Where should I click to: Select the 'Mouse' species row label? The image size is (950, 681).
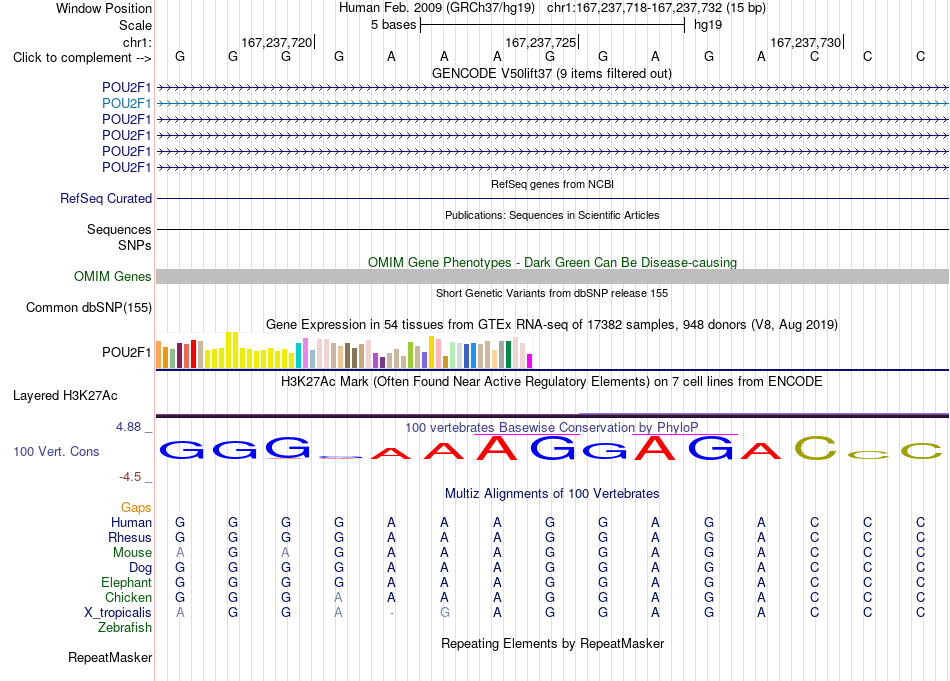132,553
